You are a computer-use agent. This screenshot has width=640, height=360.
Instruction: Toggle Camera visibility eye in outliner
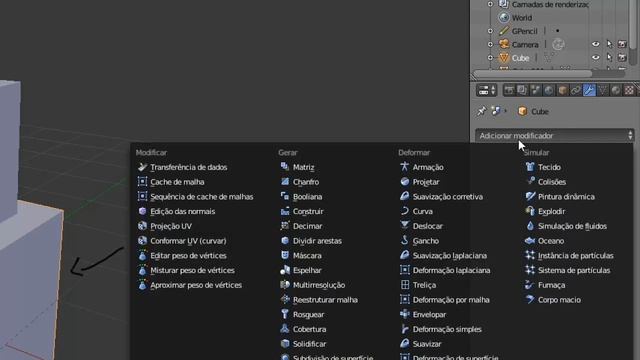coord(596,44)
